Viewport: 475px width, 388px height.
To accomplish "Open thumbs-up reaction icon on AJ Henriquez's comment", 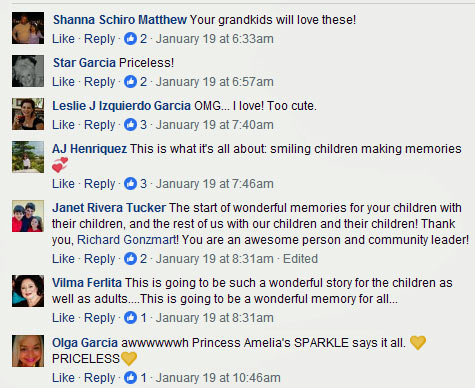I will tap(130, 184).
